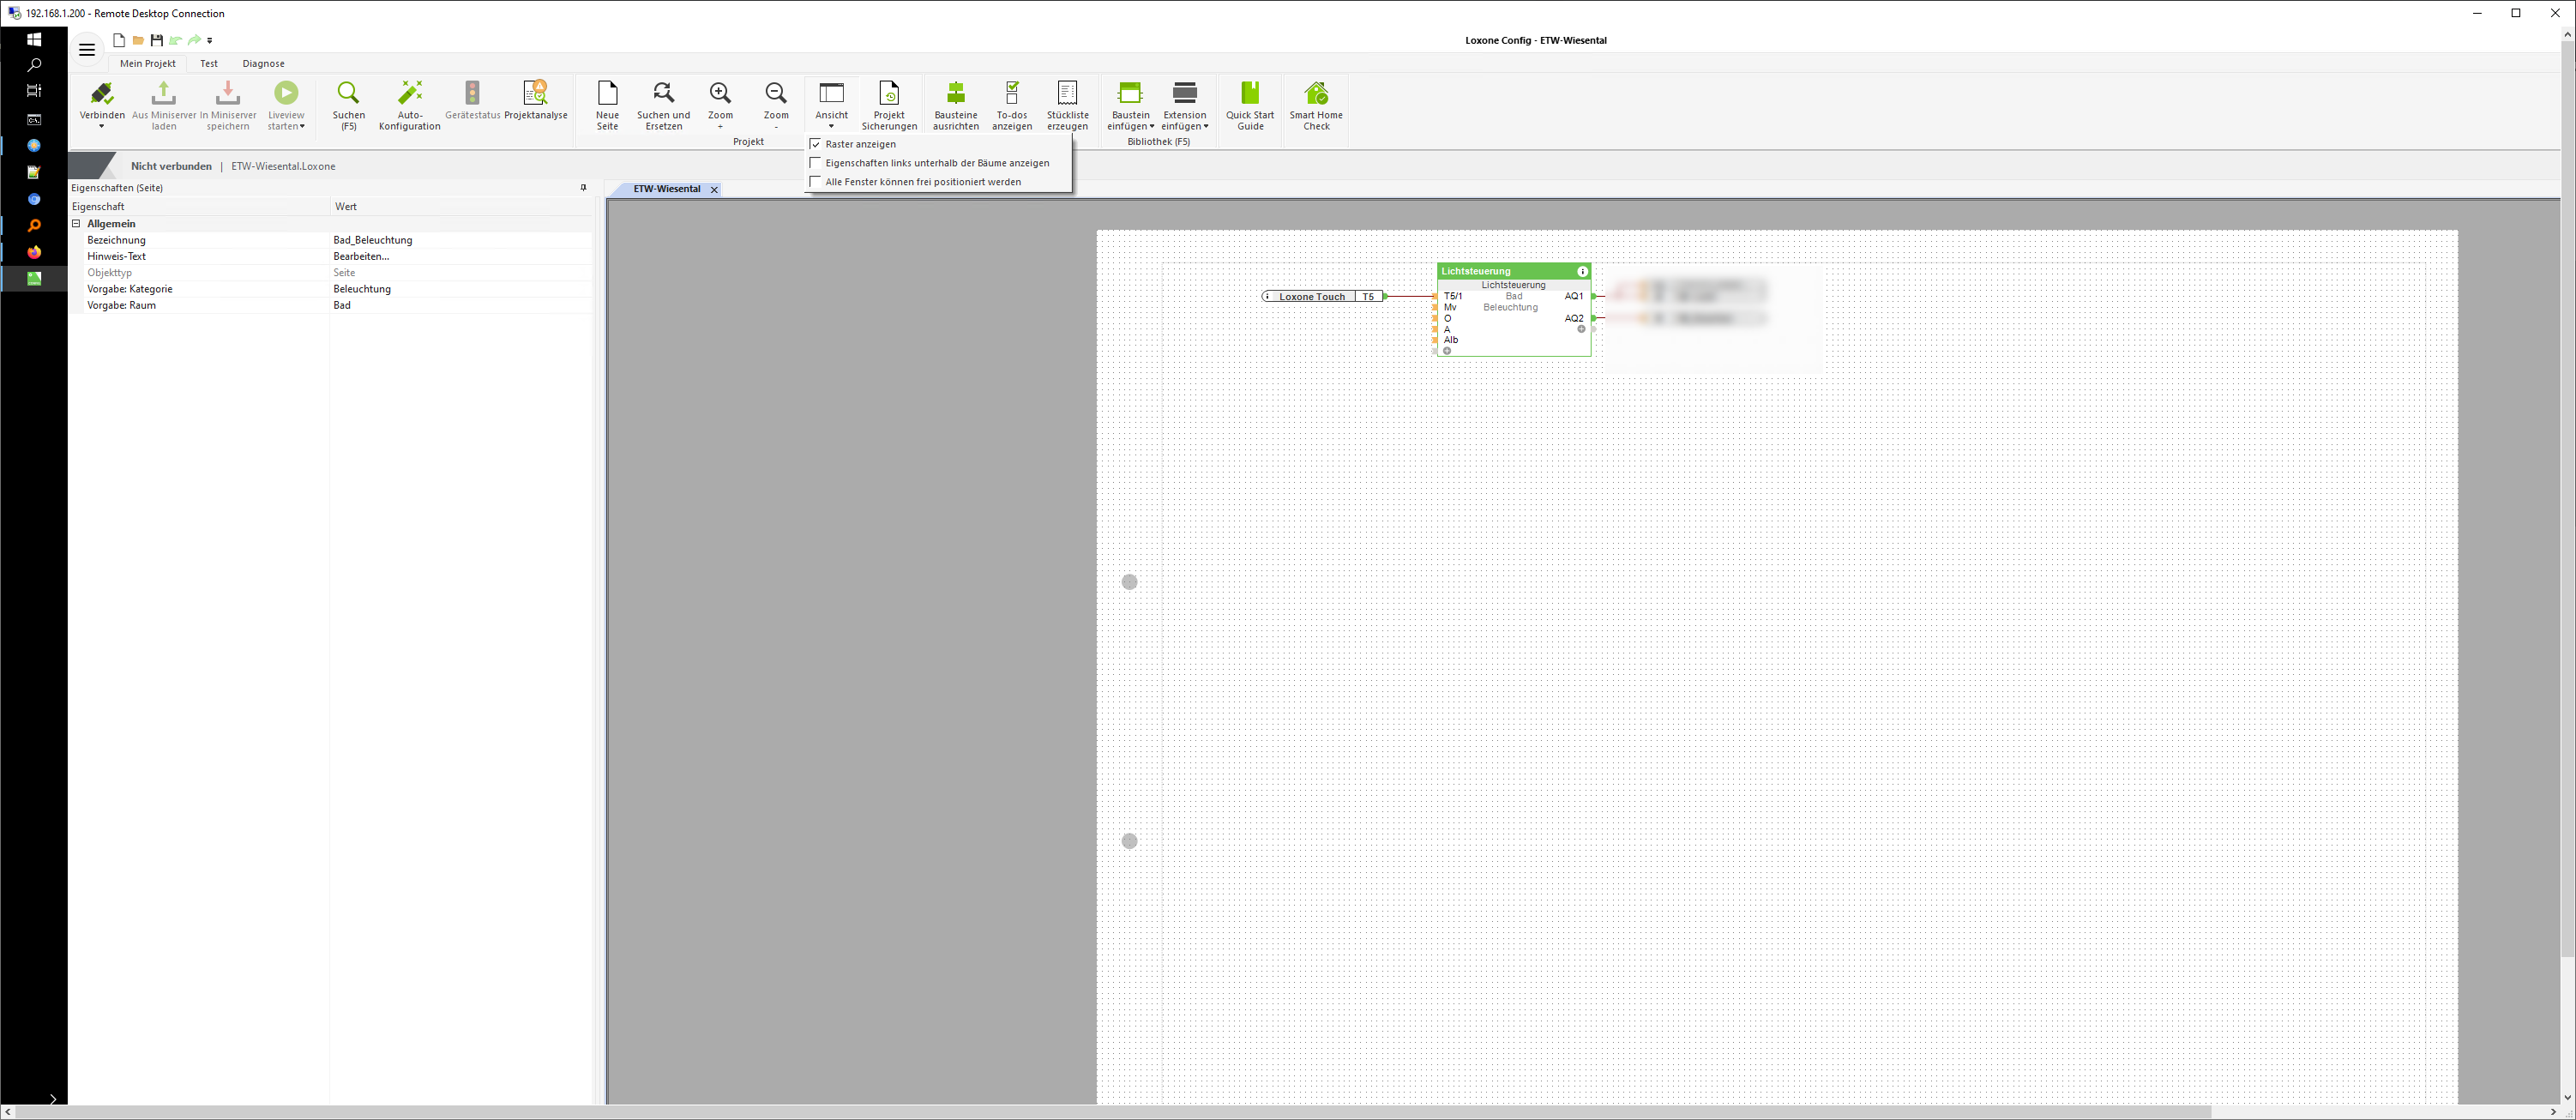
Task: Switch to the Diagnose ribbon tab
Action: (263, 63)
